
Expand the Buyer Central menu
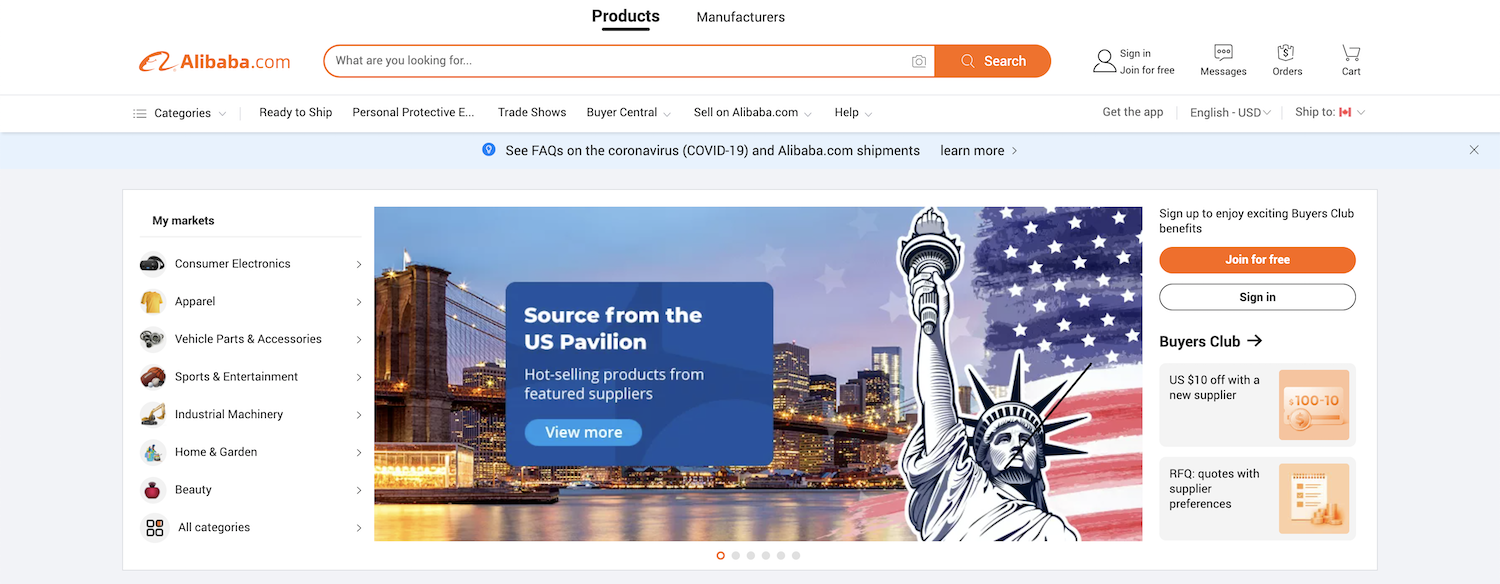pyautogui.click(x=629, y=113)
